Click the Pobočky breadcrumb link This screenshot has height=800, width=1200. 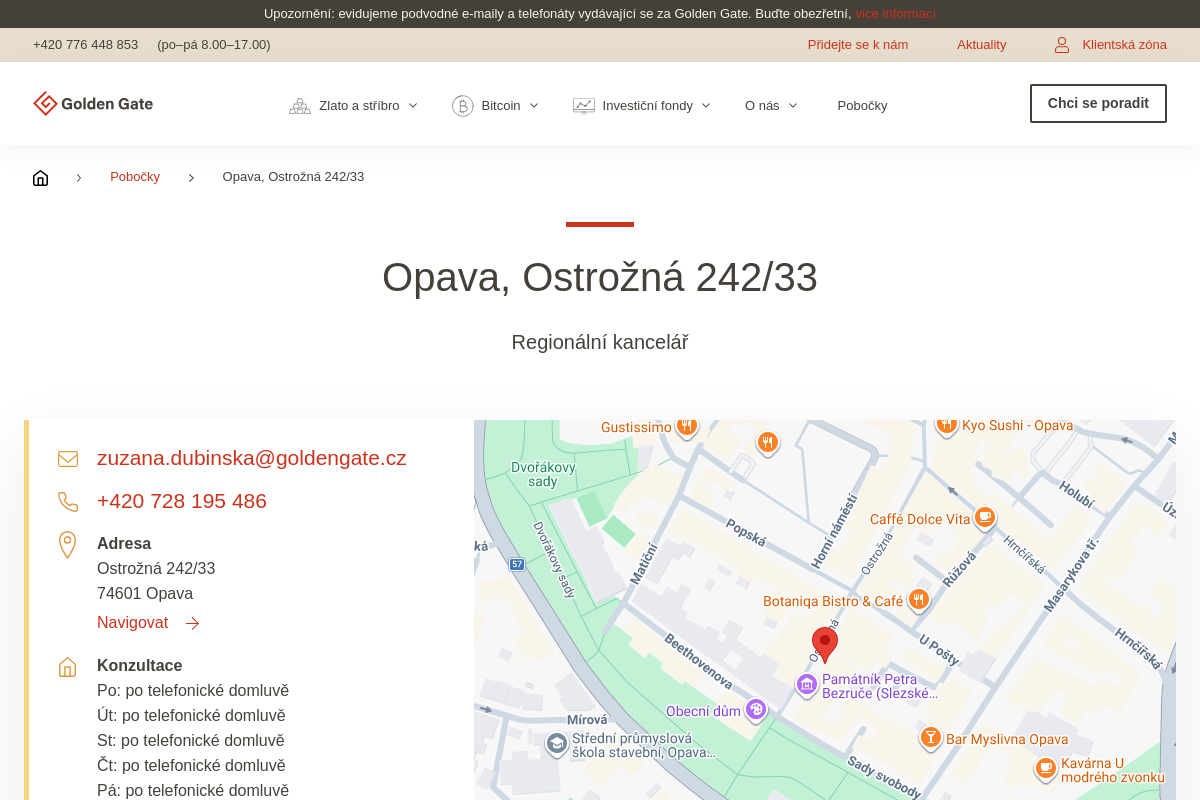135,177
